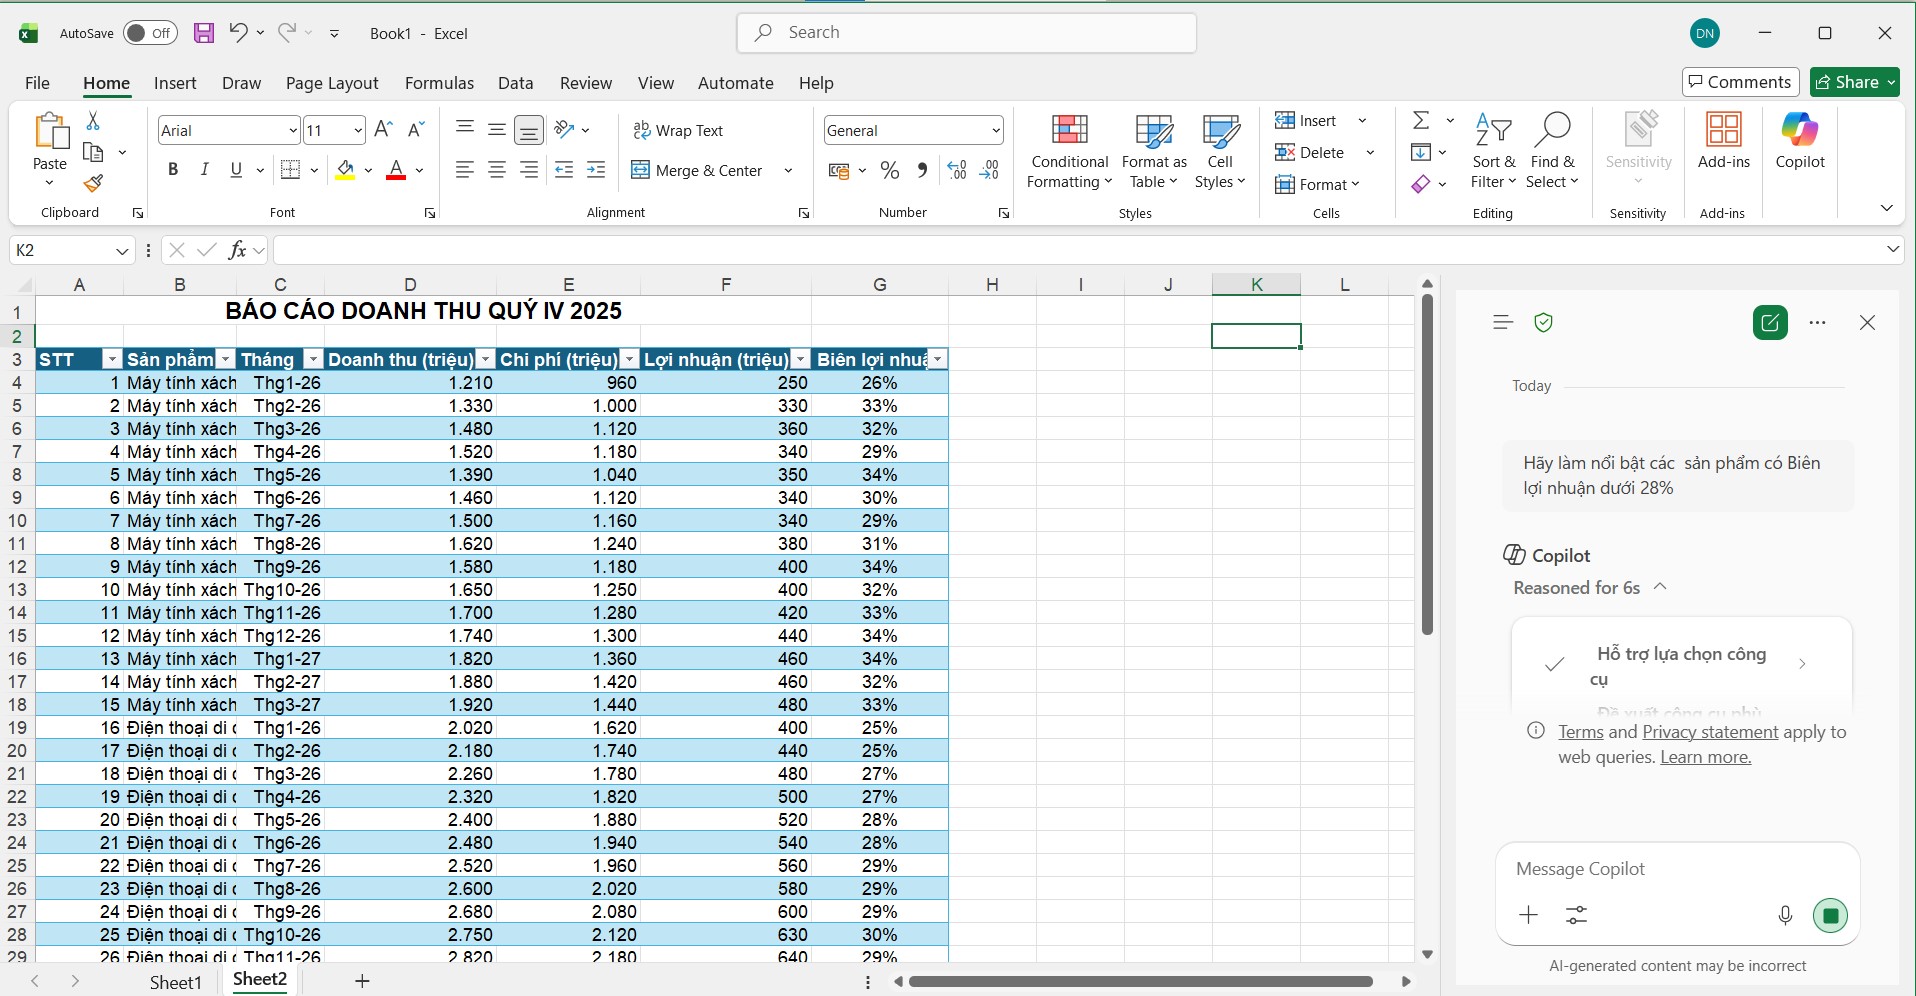Click the AutoSum sigma icon
The height and width of the screenshot is (996, 1916).
pos(1421,120)
